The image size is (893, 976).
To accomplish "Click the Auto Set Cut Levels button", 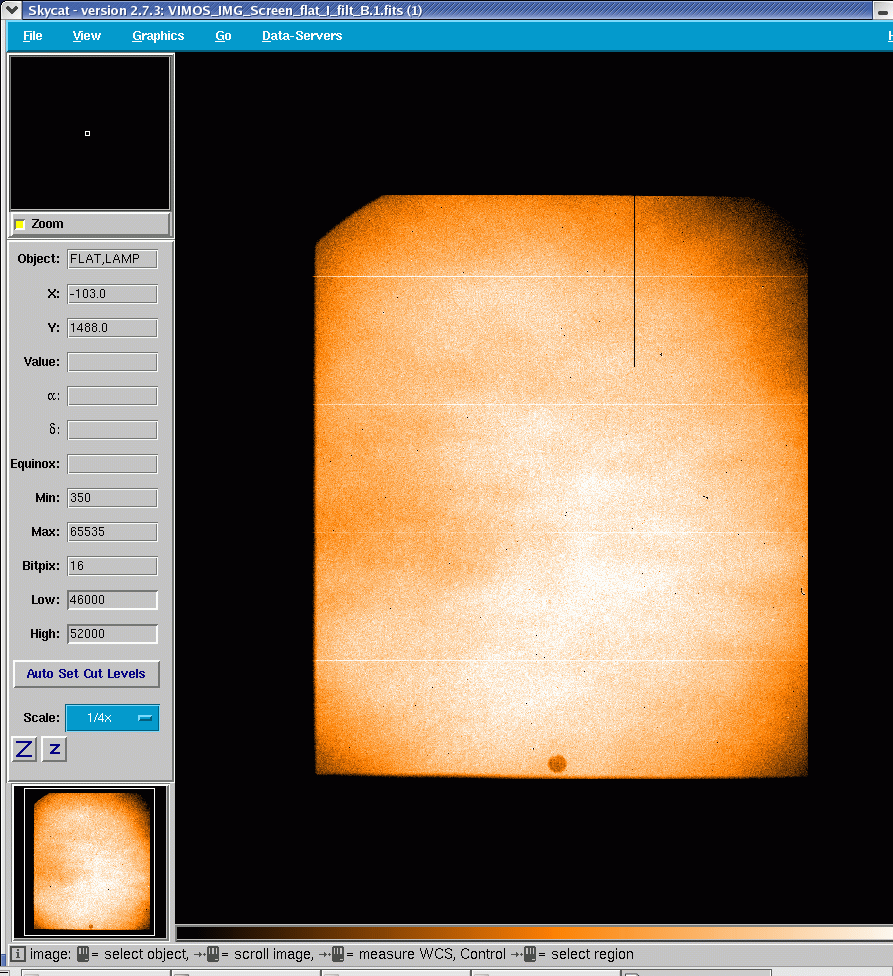I will 86,674.
